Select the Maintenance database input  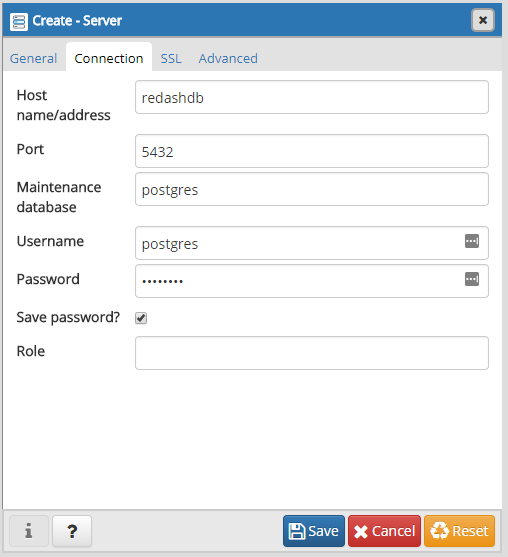tap(312, 189)
